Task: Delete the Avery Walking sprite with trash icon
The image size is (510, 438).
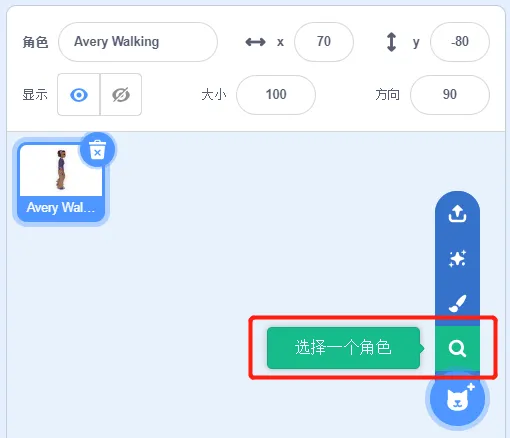Action: click(x=98, y=150)
